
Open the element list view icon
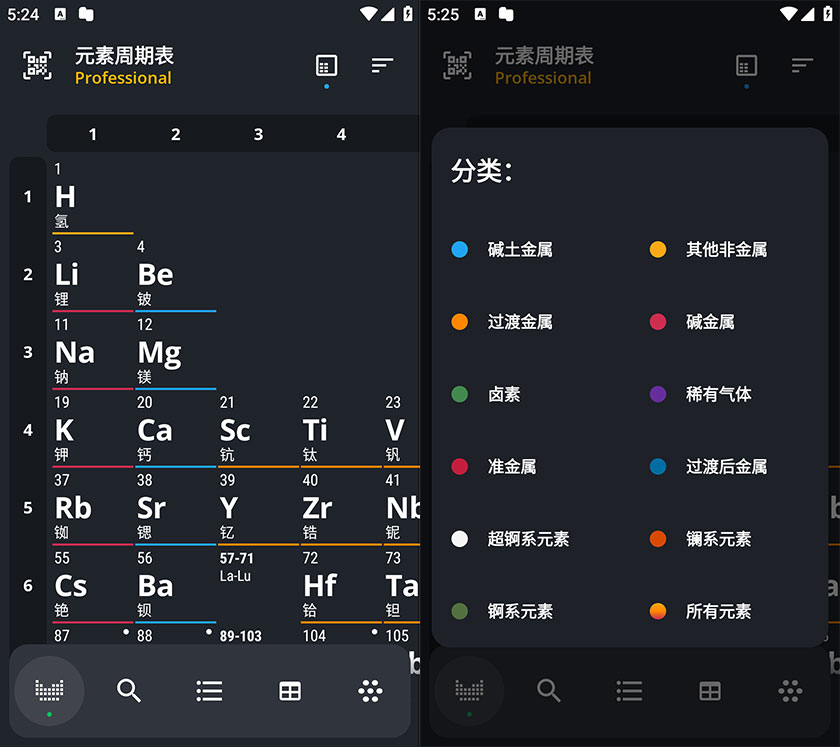tap(209, 690)
